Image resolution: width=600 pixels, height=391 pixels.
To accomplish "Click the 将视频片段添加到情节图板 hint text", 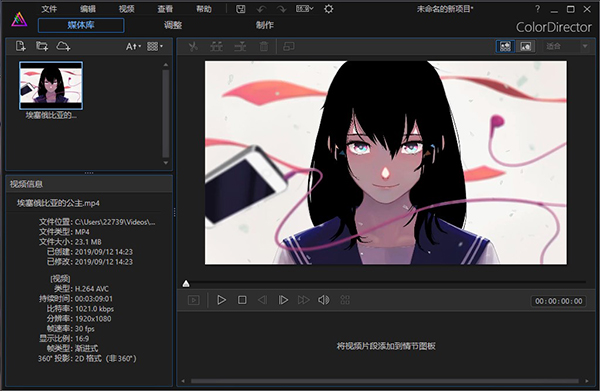I will (x=386, y=346).
